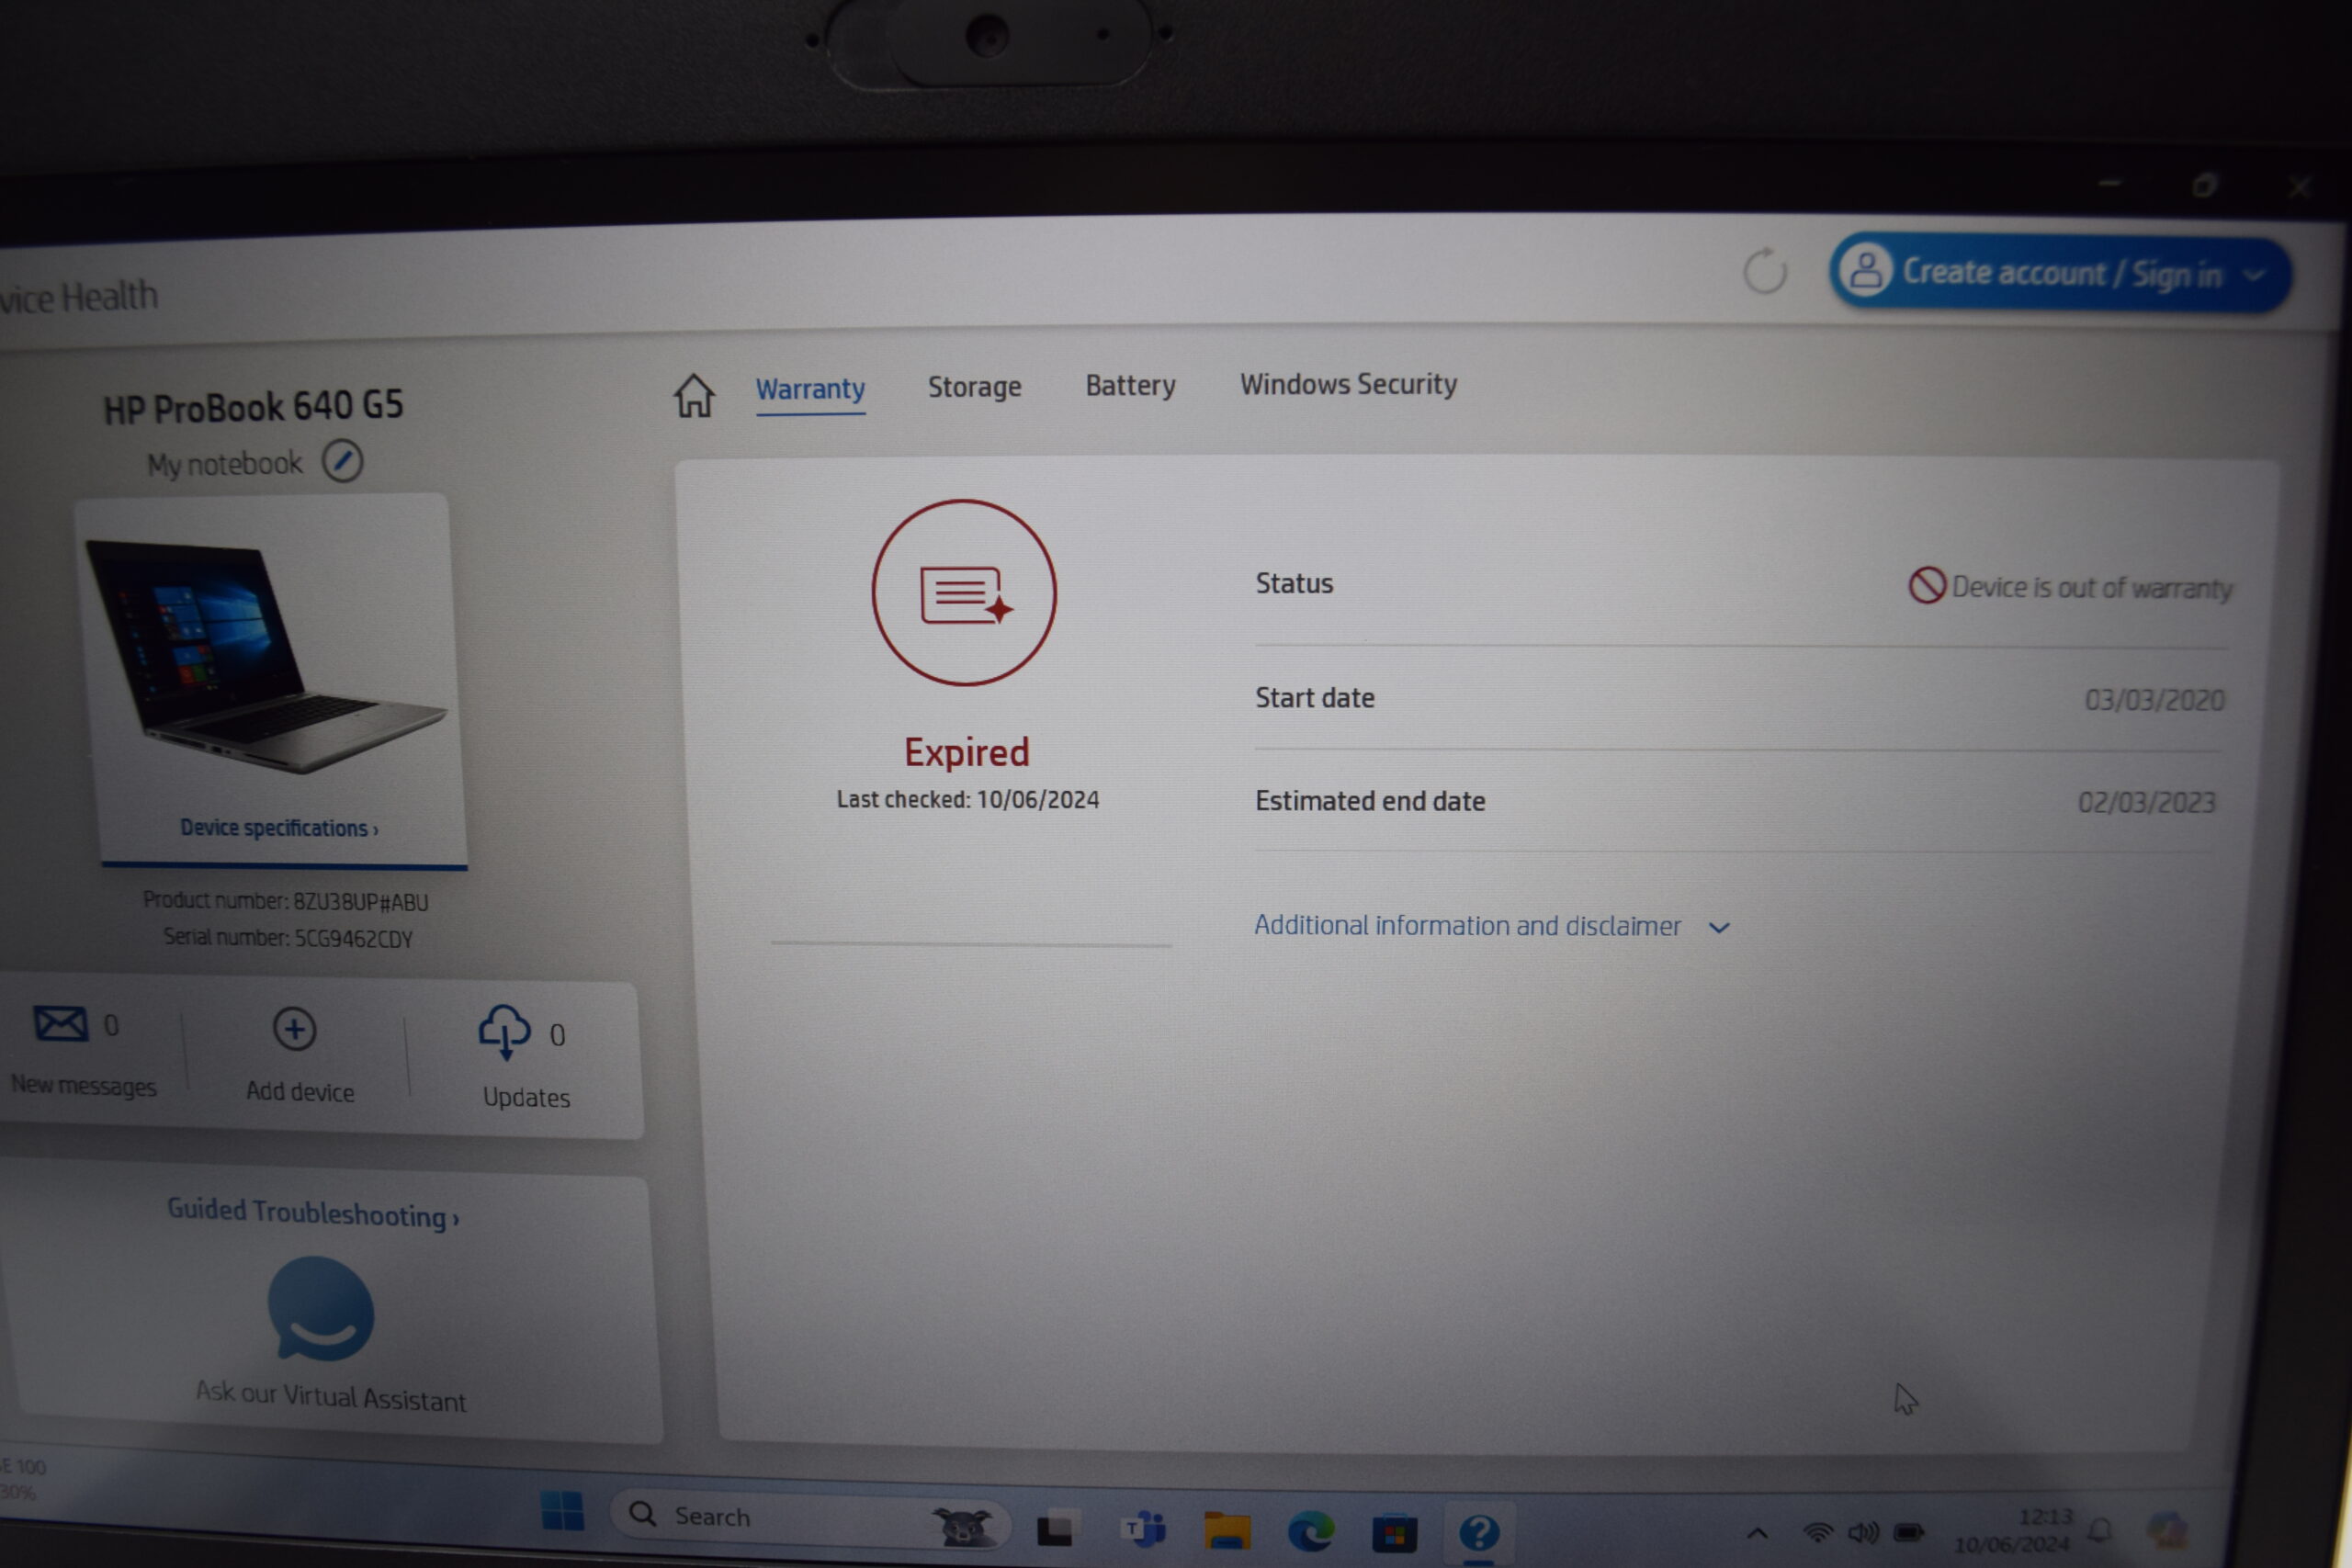The height and width of the screenshot is (1568, 2352).
Task: Click HP Support Assistant taskbar icon
Action: tap(1479, 1533)
